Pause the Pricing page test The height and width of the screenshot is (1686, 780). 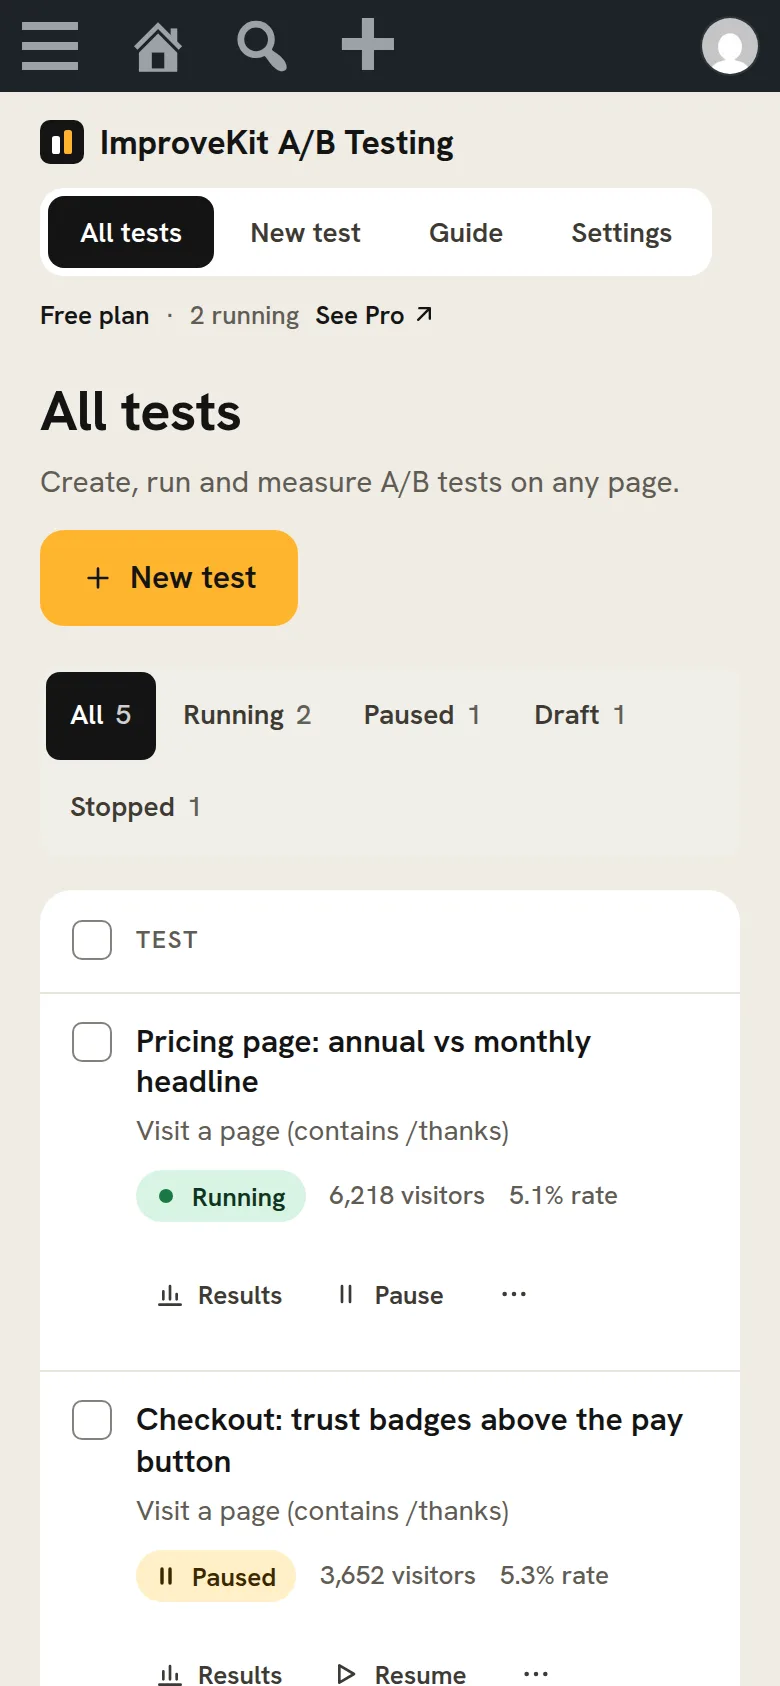tap(390, 1295)
